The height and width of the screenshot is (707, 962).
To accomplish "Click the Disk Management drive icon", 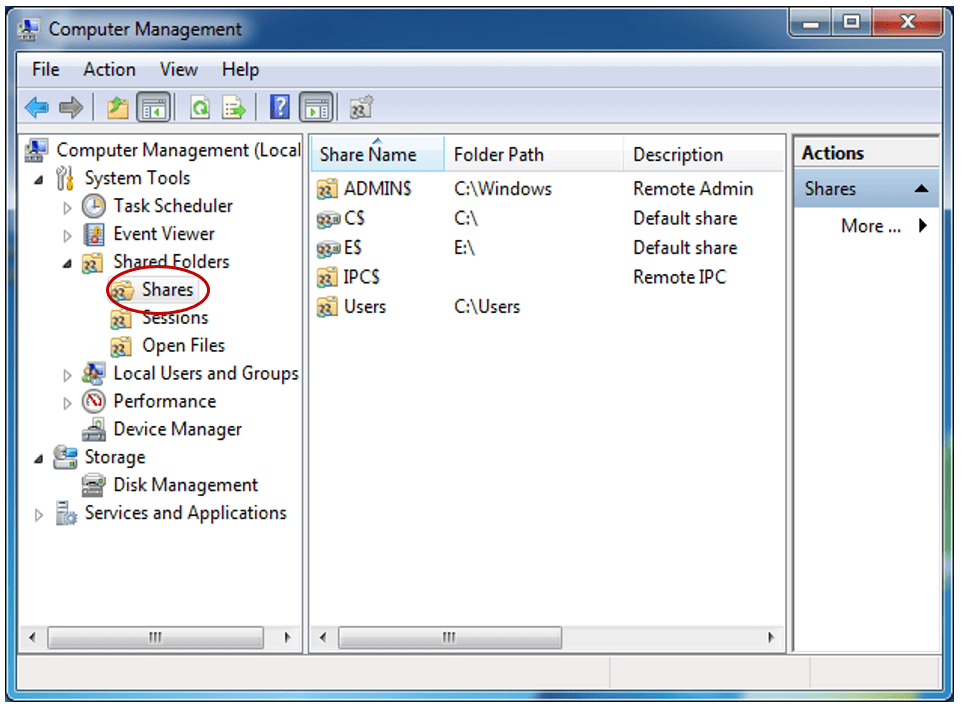I will click(x=93, y=485).
